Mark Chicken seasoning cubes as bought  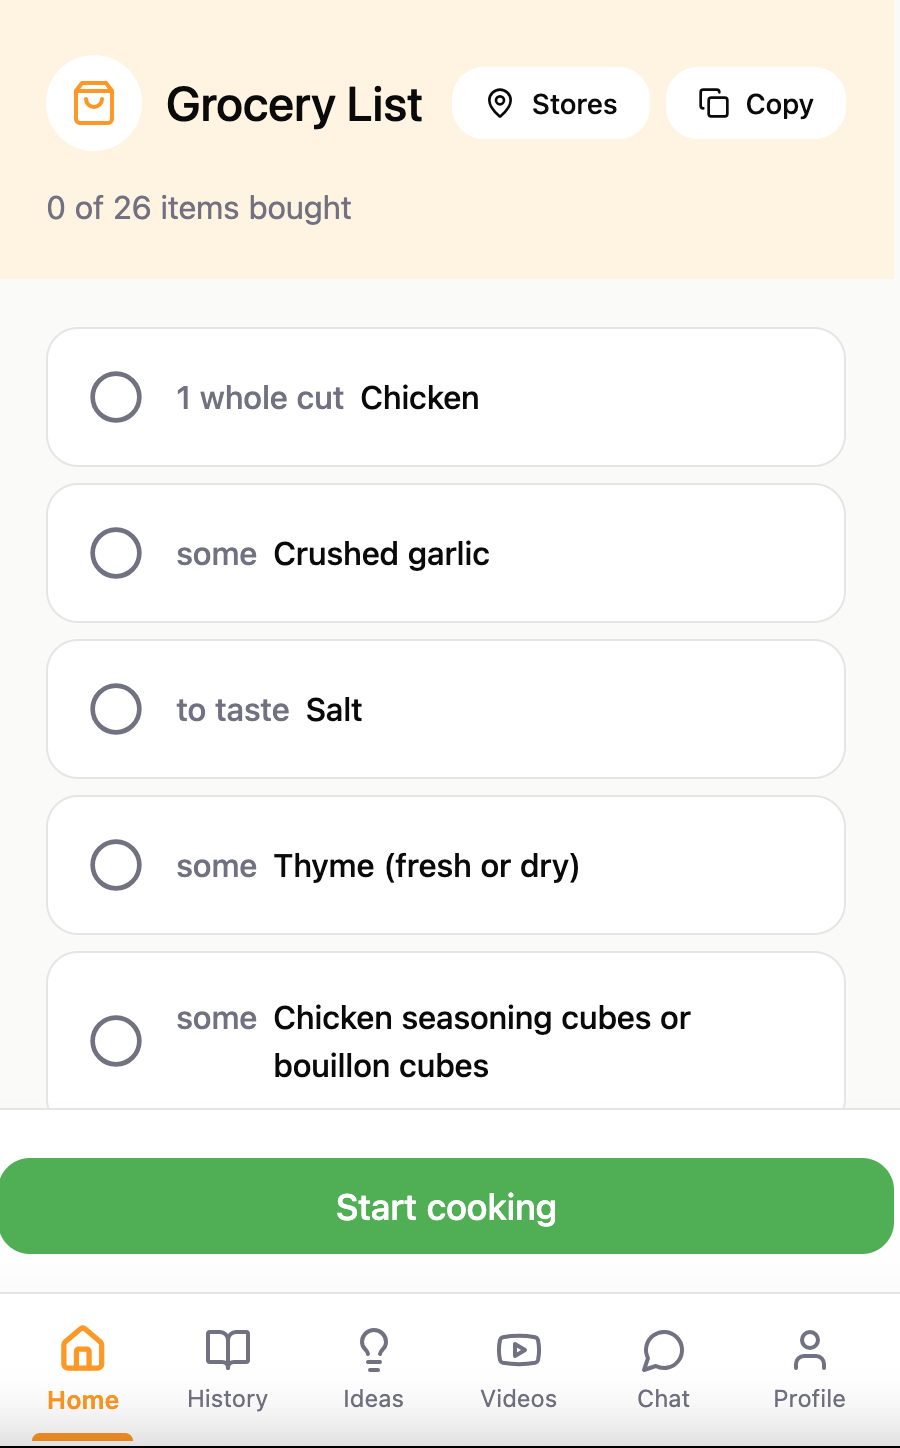(x=116, y=1041)
